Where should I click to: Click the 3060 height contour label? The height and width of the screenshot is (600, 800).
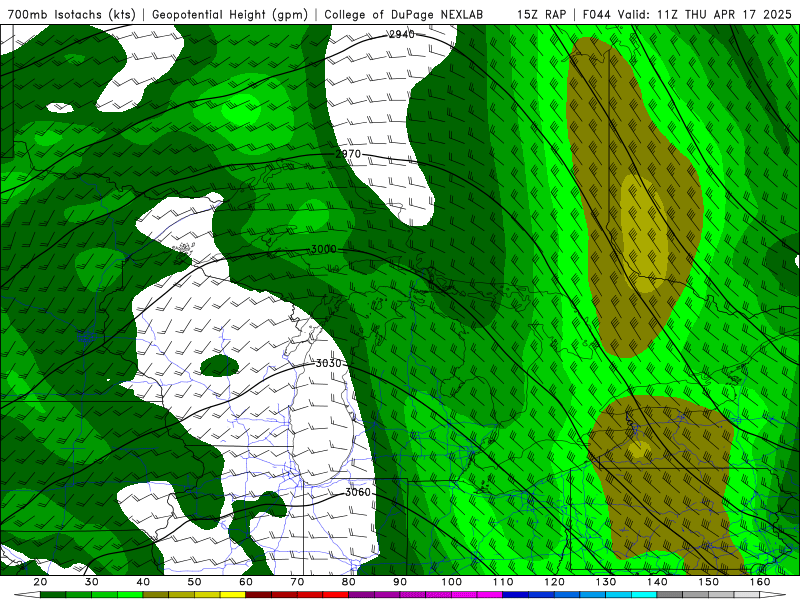pyautogui.click(x=358, y=492)
